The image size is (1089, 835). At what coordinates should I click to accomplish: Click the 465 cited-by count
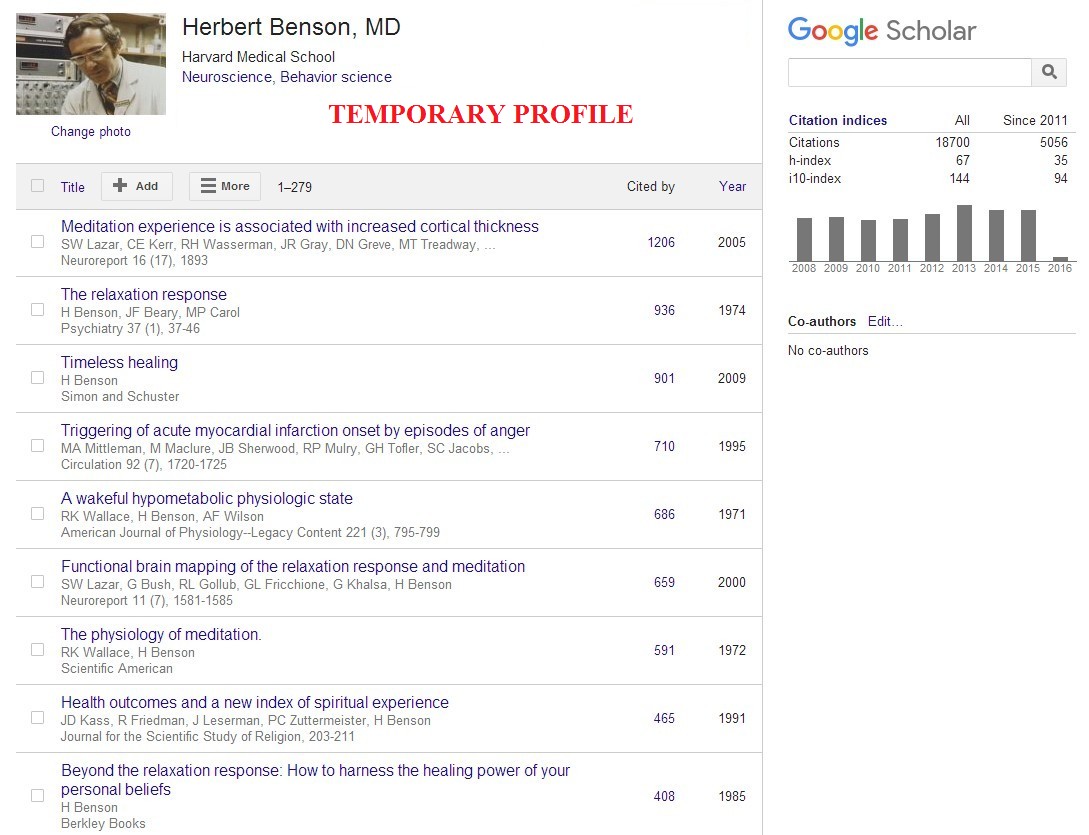pyautogui.click(x=664, y=719)
